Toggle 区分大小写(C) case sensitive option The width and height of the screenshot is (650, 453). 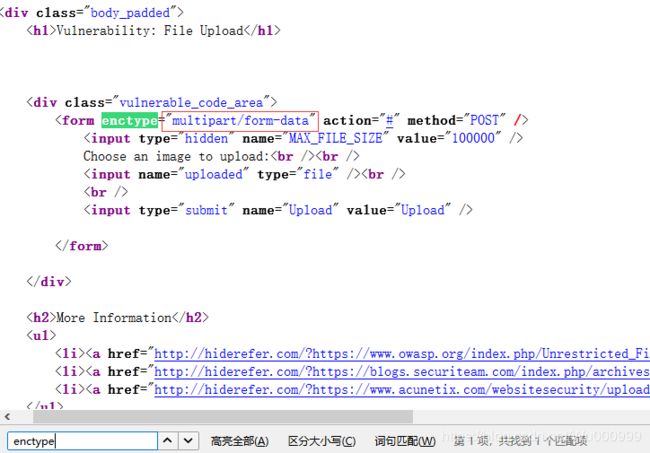[322, 441]
